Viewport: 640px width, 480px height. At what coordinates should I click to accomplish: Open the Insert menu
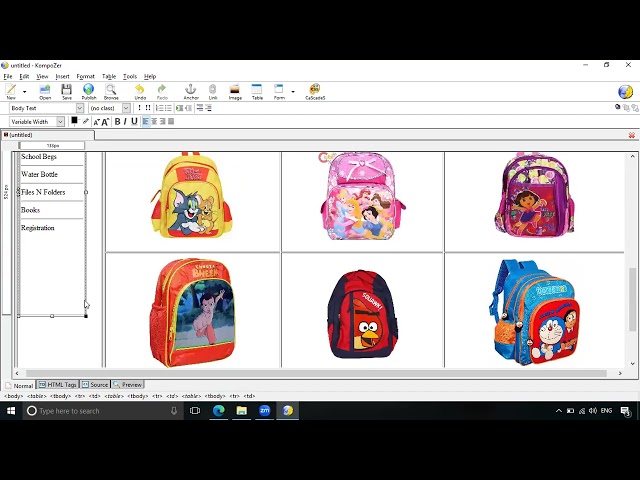pos(62,76)
